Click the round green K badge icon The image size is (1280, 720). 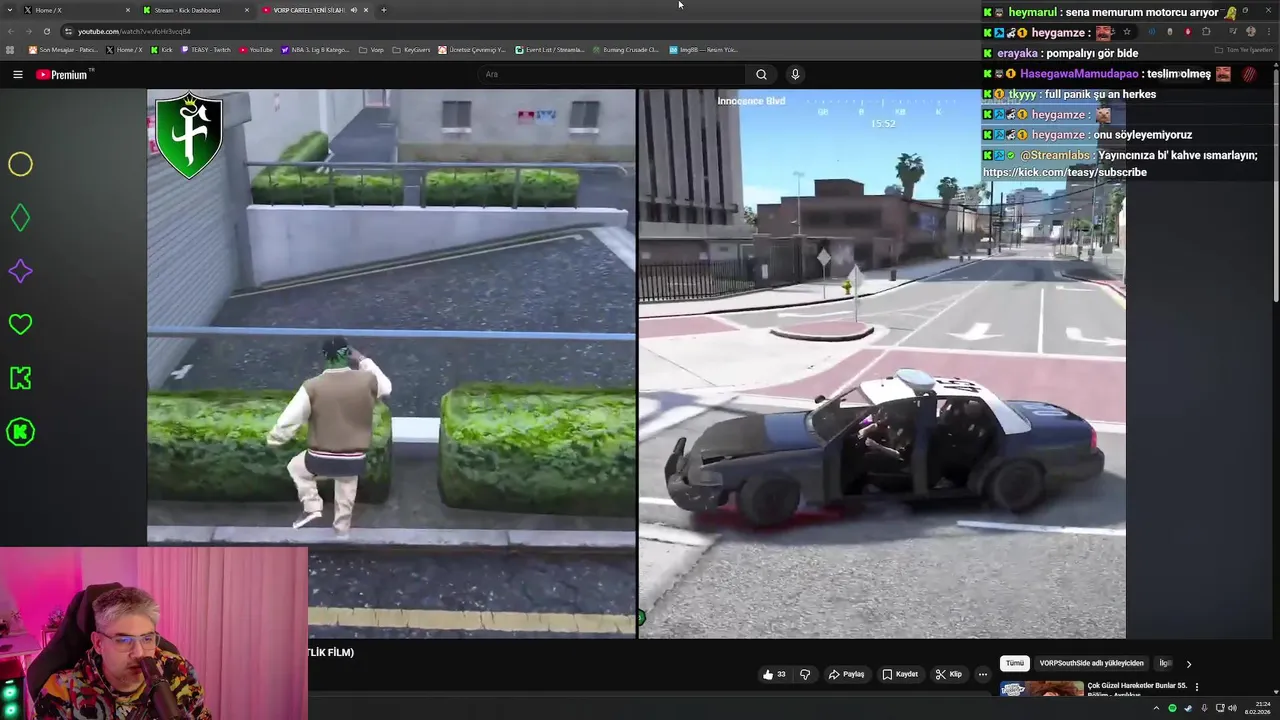point(20,432)
